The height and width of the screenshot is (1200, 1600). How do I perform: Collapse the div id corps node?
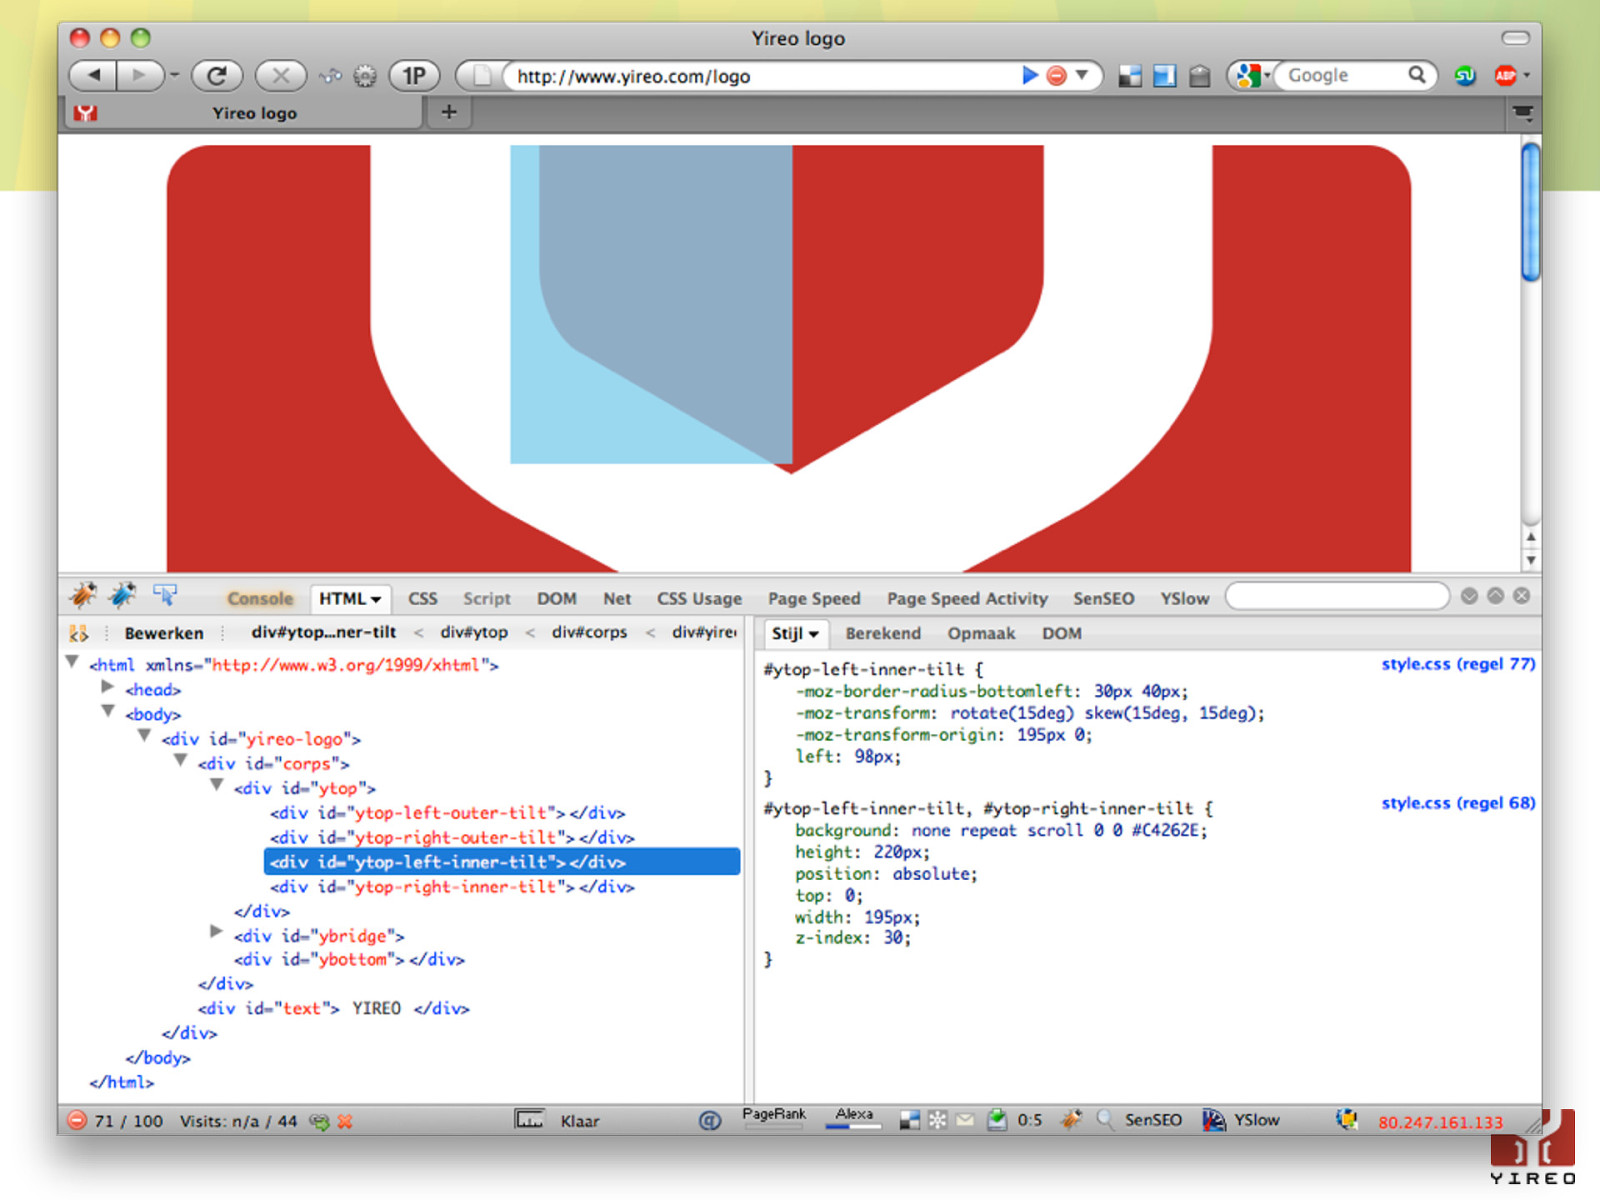pyautogui.click(x=181, y=760)
